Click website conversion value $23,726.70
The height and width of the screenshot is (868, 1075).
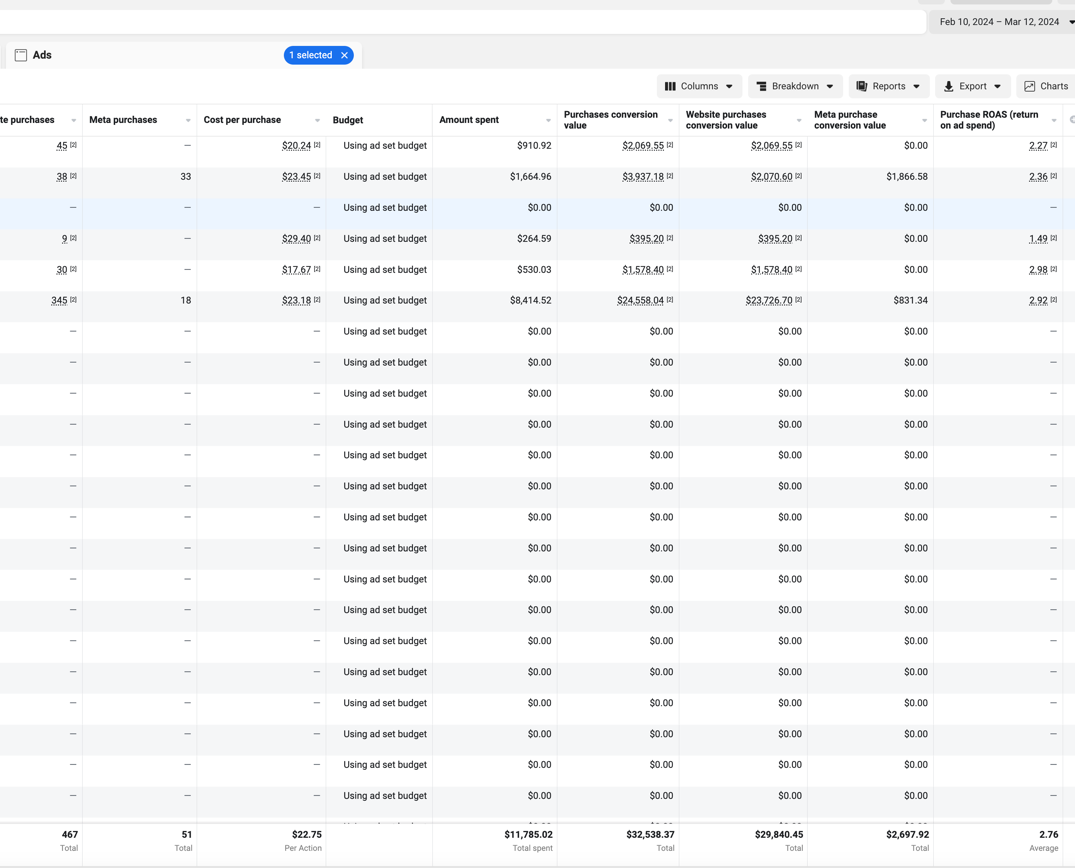[769, 300]
